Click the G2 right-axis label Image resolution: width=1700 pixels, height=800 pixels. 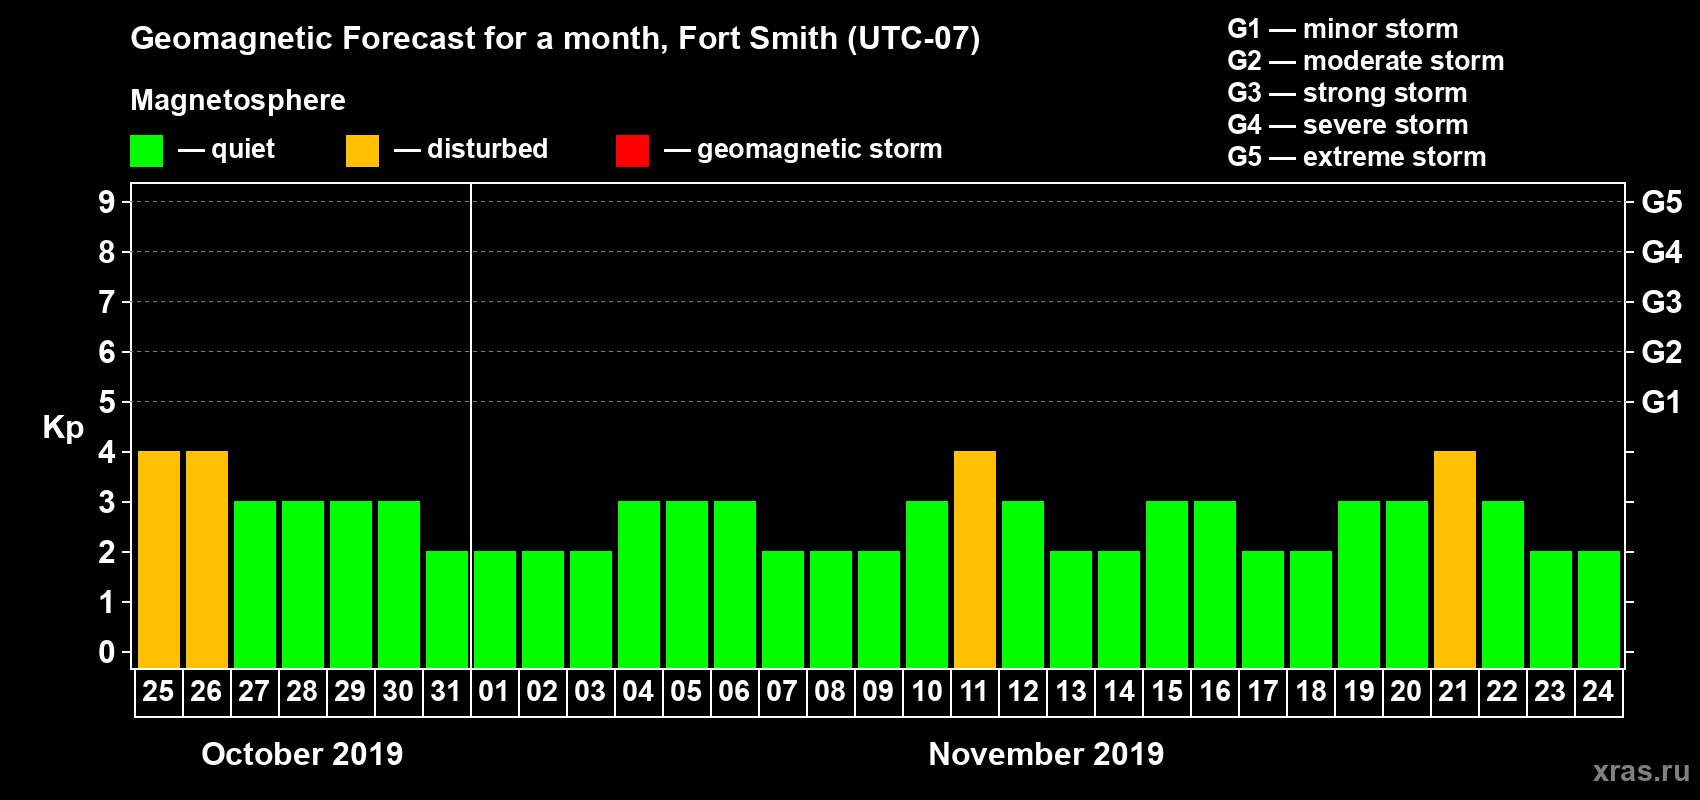(1662, 352)
